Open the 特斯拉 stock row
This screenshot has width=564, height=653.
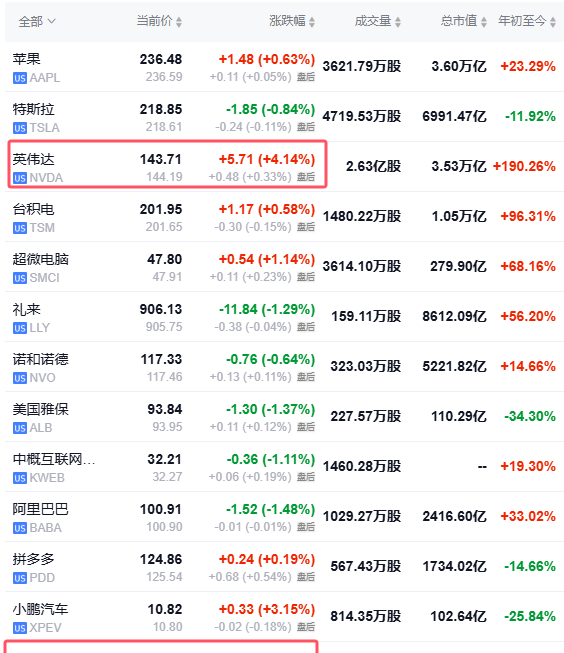[284, 117]
